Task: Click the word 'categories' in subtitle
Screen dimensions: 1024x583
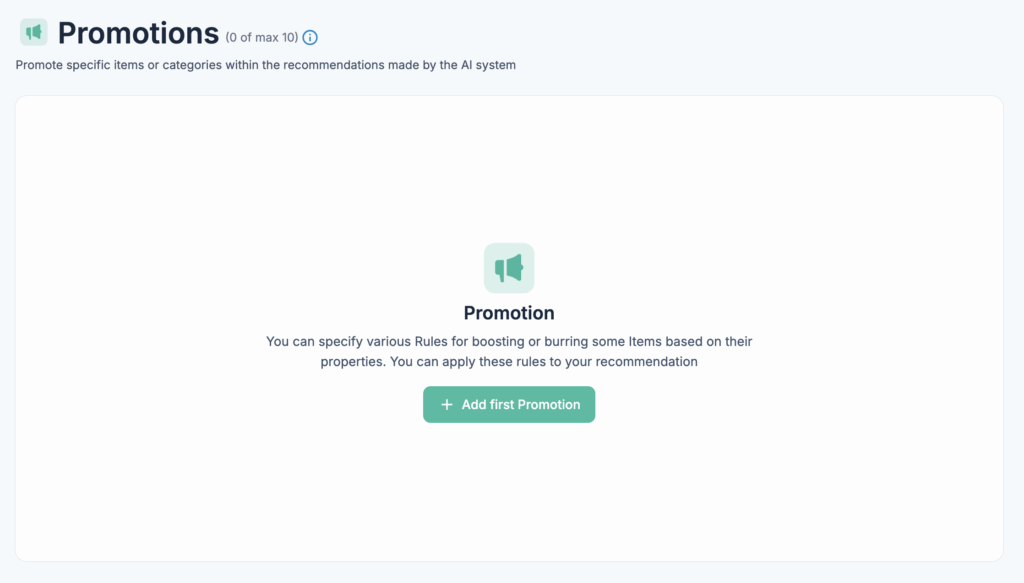Action: click(192, 65)
